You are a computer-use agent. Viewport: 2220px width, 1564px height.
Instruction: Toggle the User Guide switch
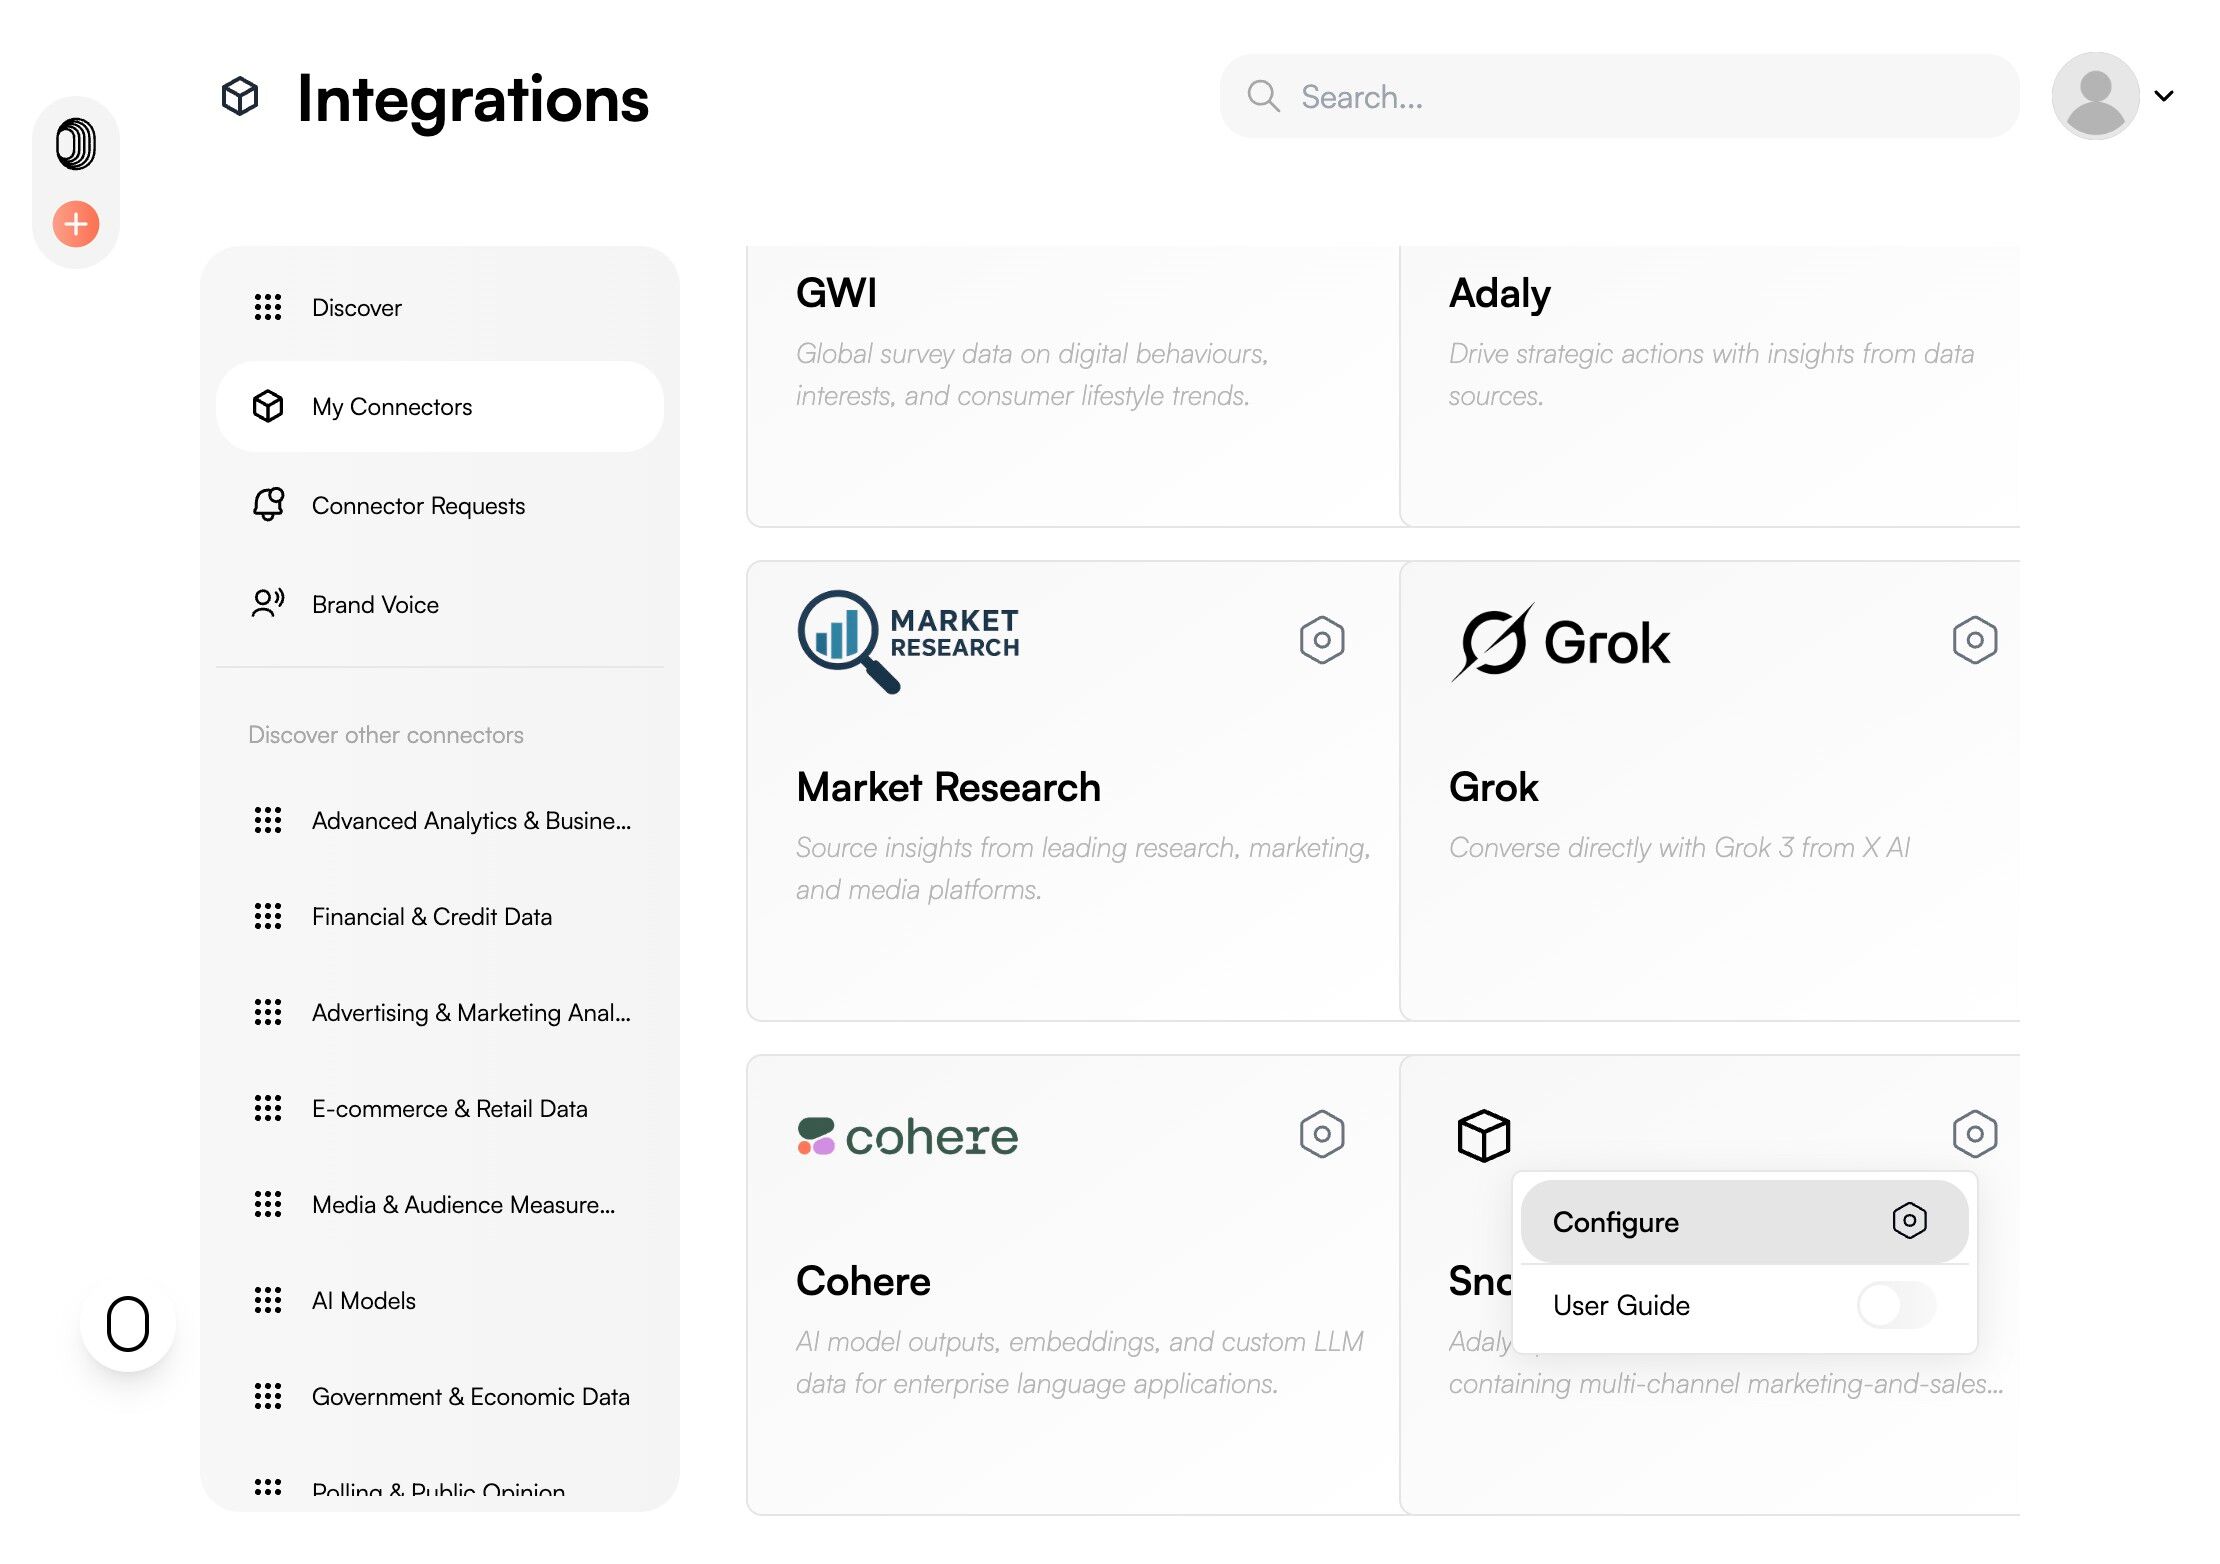point(1896,1305)
